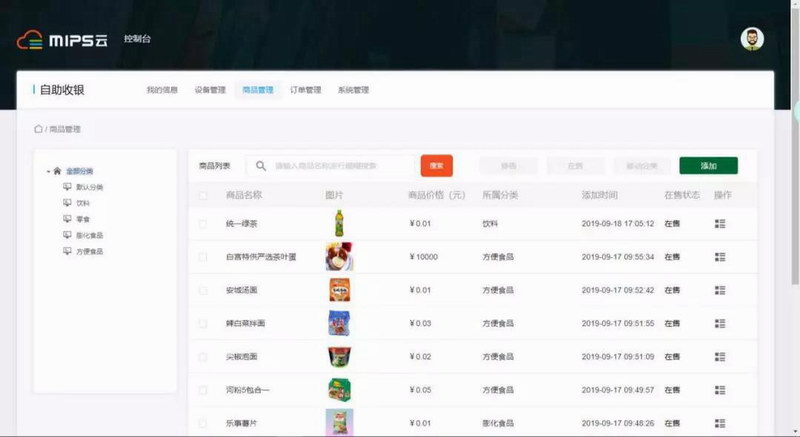The width and height of the screenshot is (800, 437).
Task: Tick the checkbox for 统一绿茶
Action: pyautogui.click(x=203, y=224)
